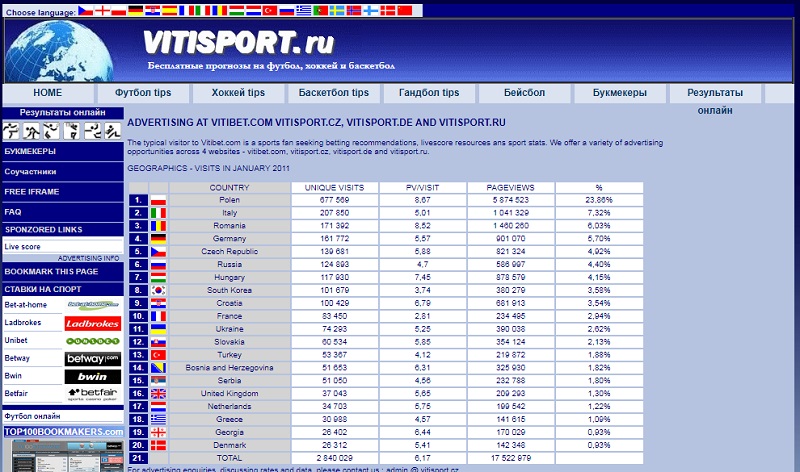Screen dimensions: 800x472
Task: Open the Live score sidebar link
Action: [x=23, y=246]
